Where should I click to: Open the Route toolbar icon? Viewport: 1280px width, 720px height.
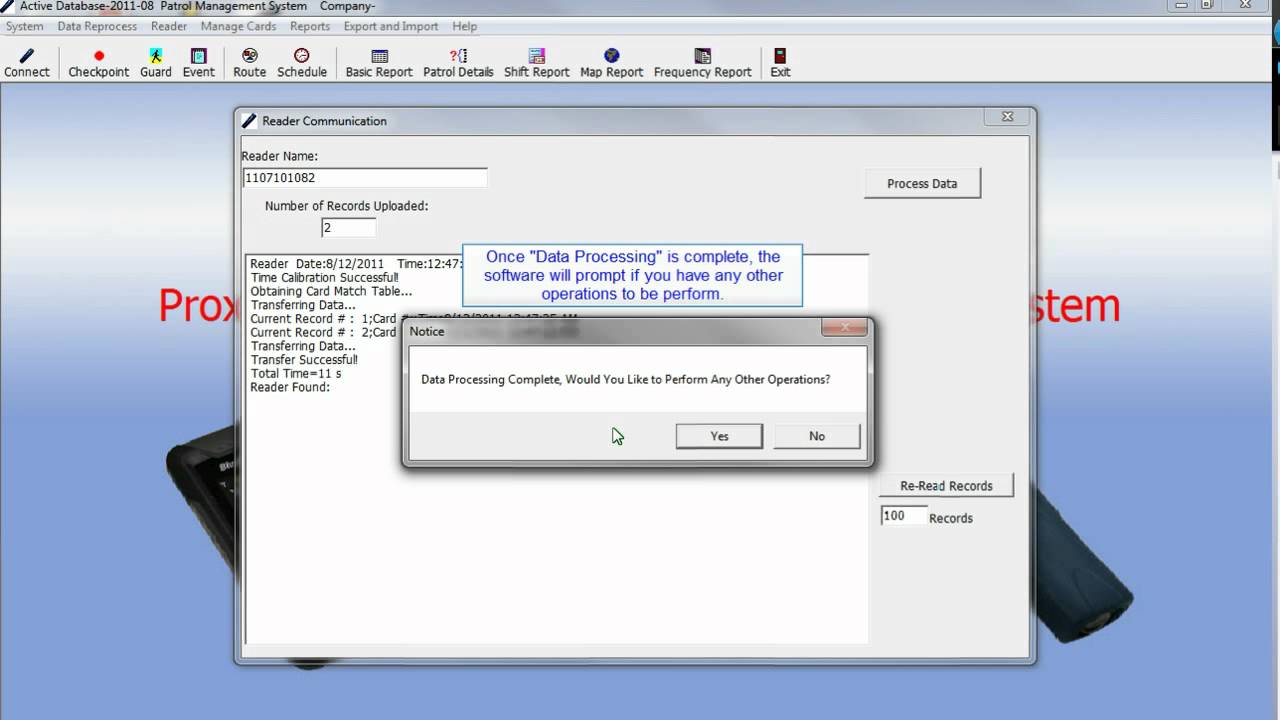(250, 63)
